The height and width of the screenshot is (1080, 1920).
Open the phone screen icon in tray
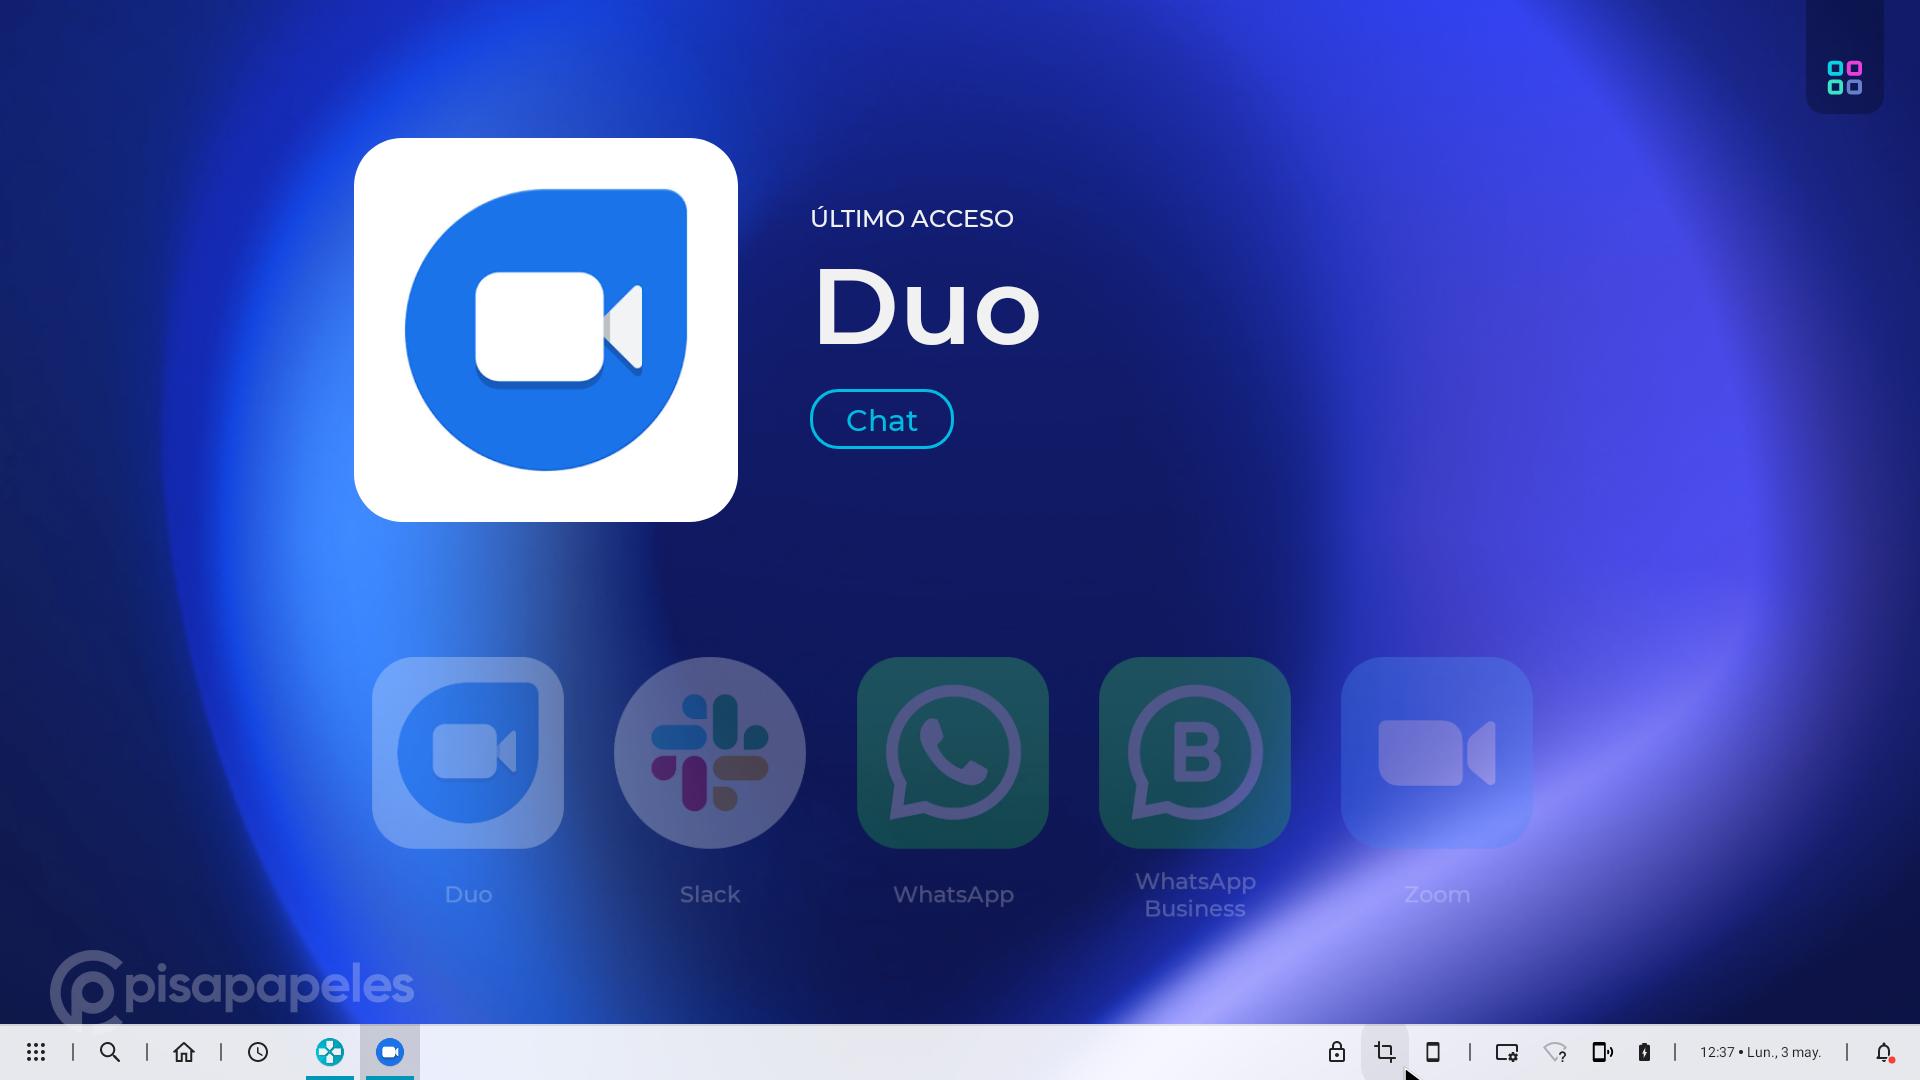pos(1433,1052)
